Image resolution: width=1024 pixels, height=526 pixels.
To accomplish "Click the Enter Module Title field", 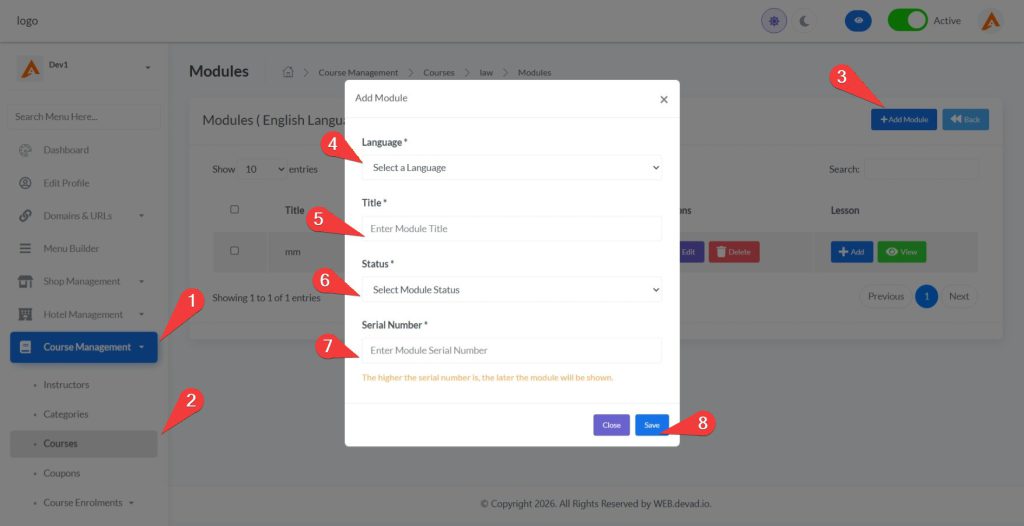I will tap(511, 229).
